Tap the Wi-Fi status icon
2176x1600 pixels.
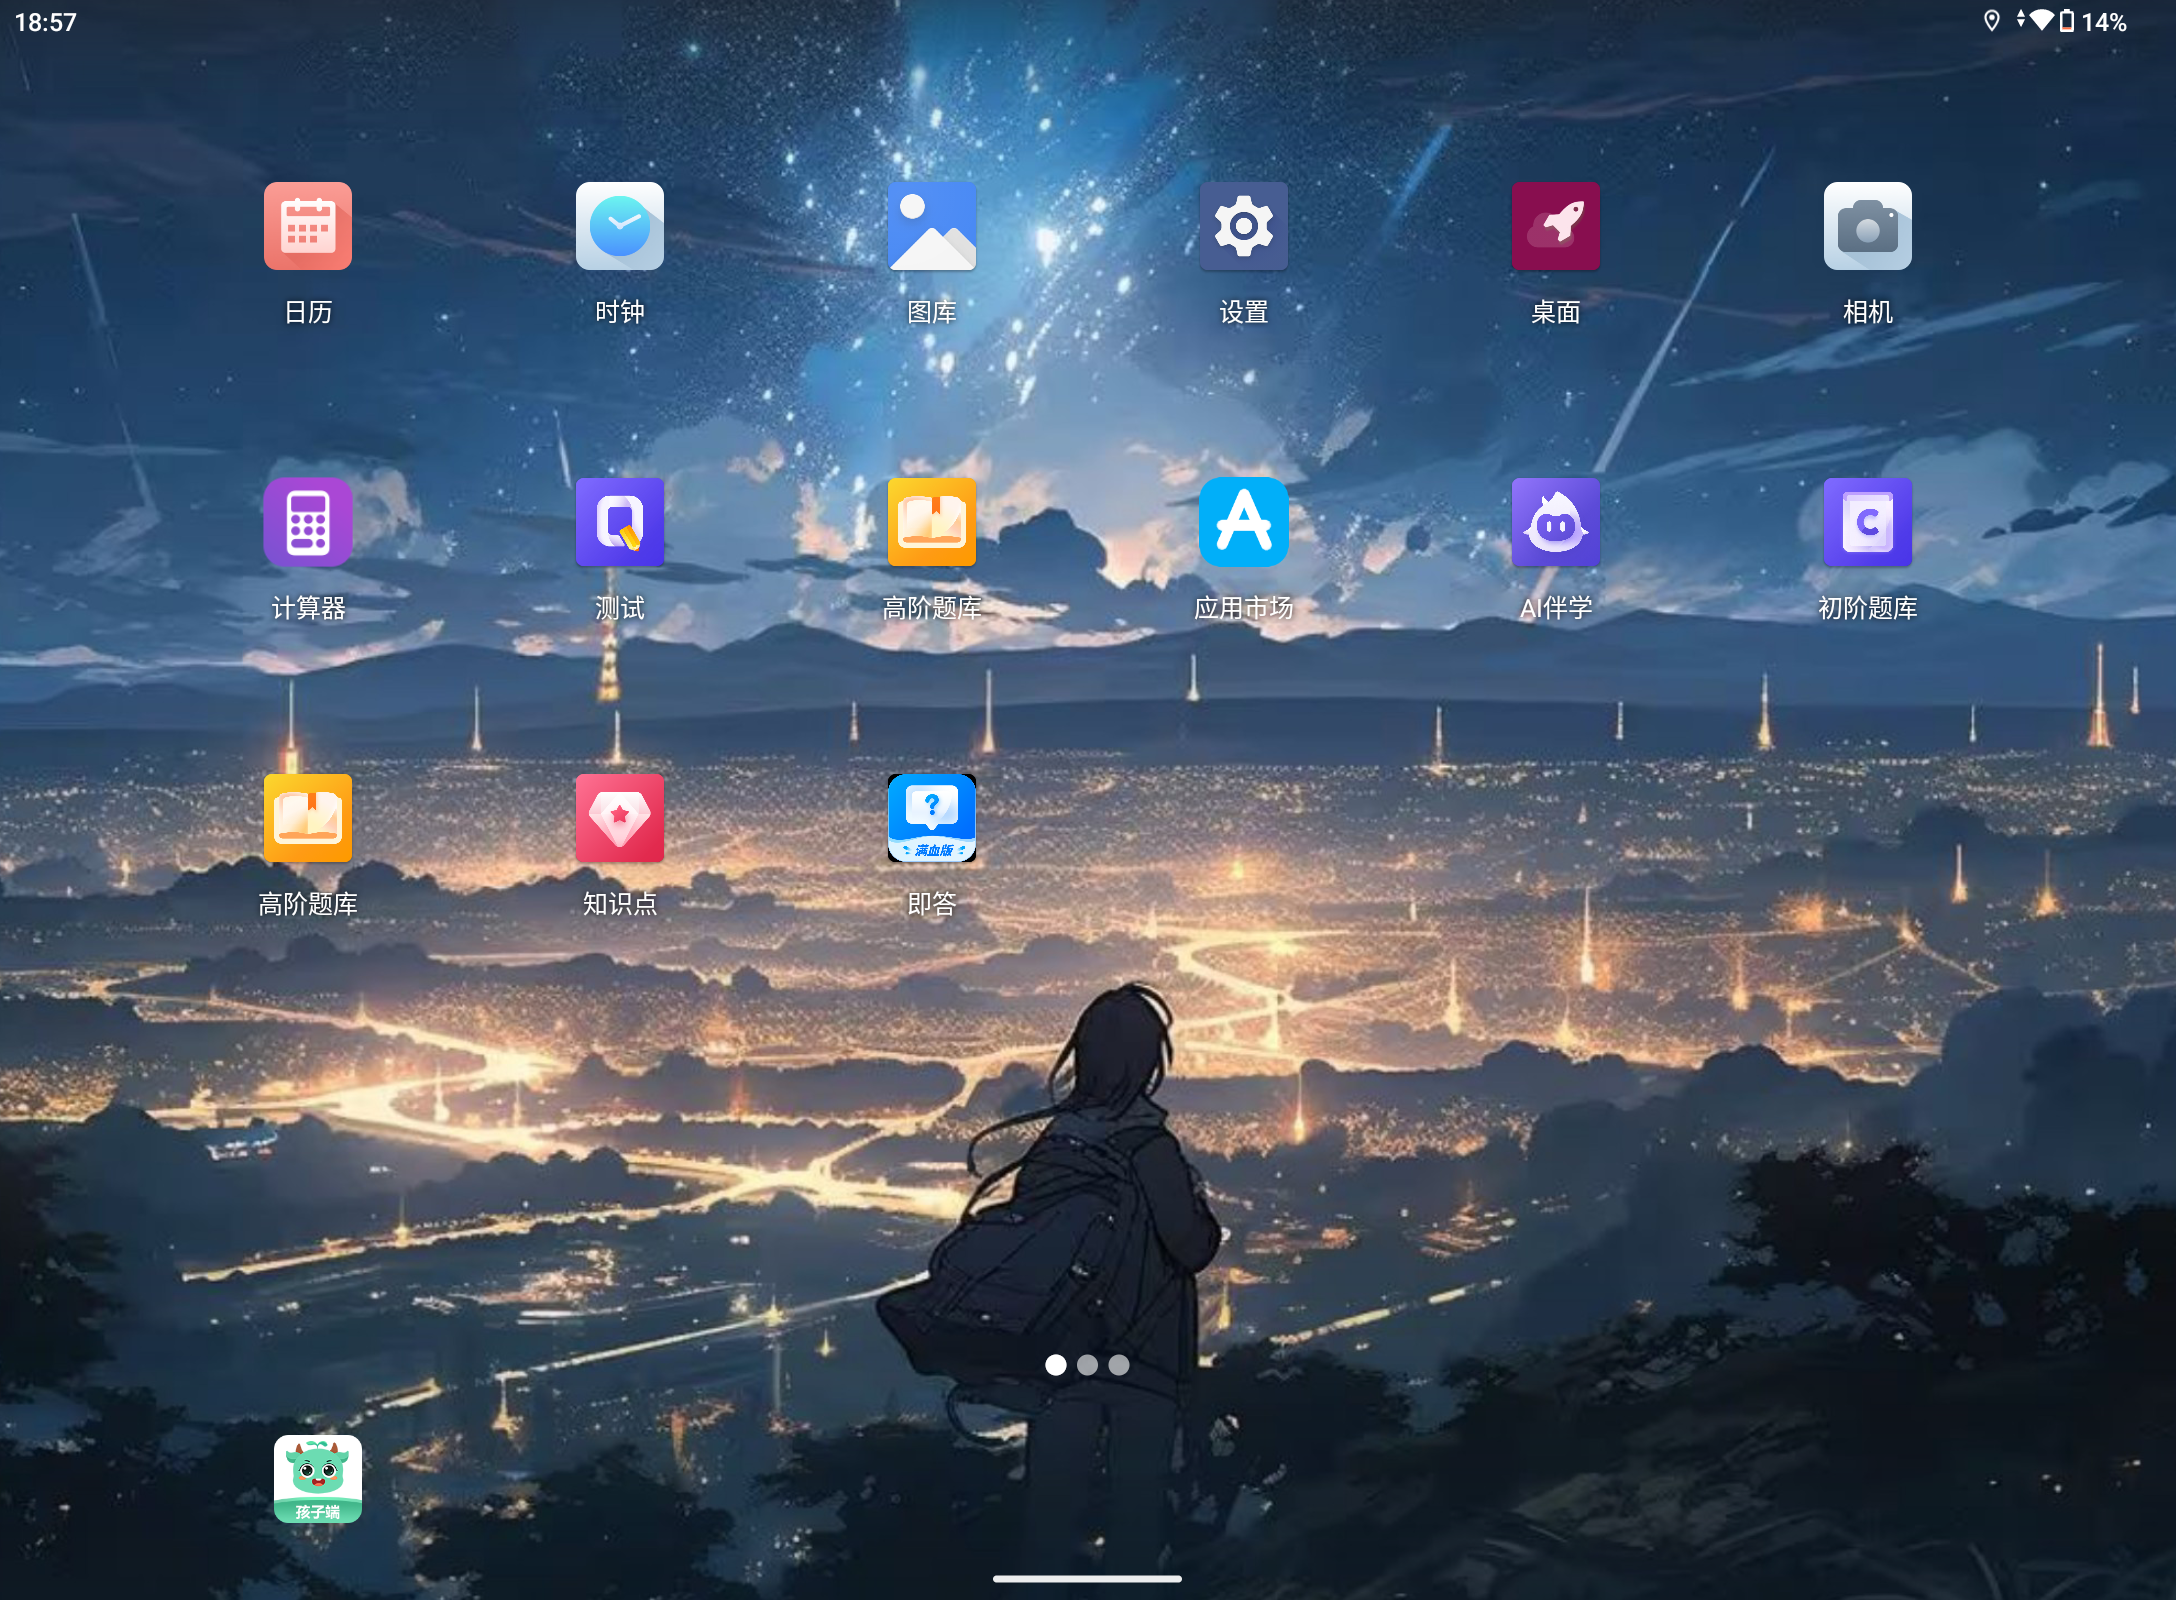point(2041,20)
